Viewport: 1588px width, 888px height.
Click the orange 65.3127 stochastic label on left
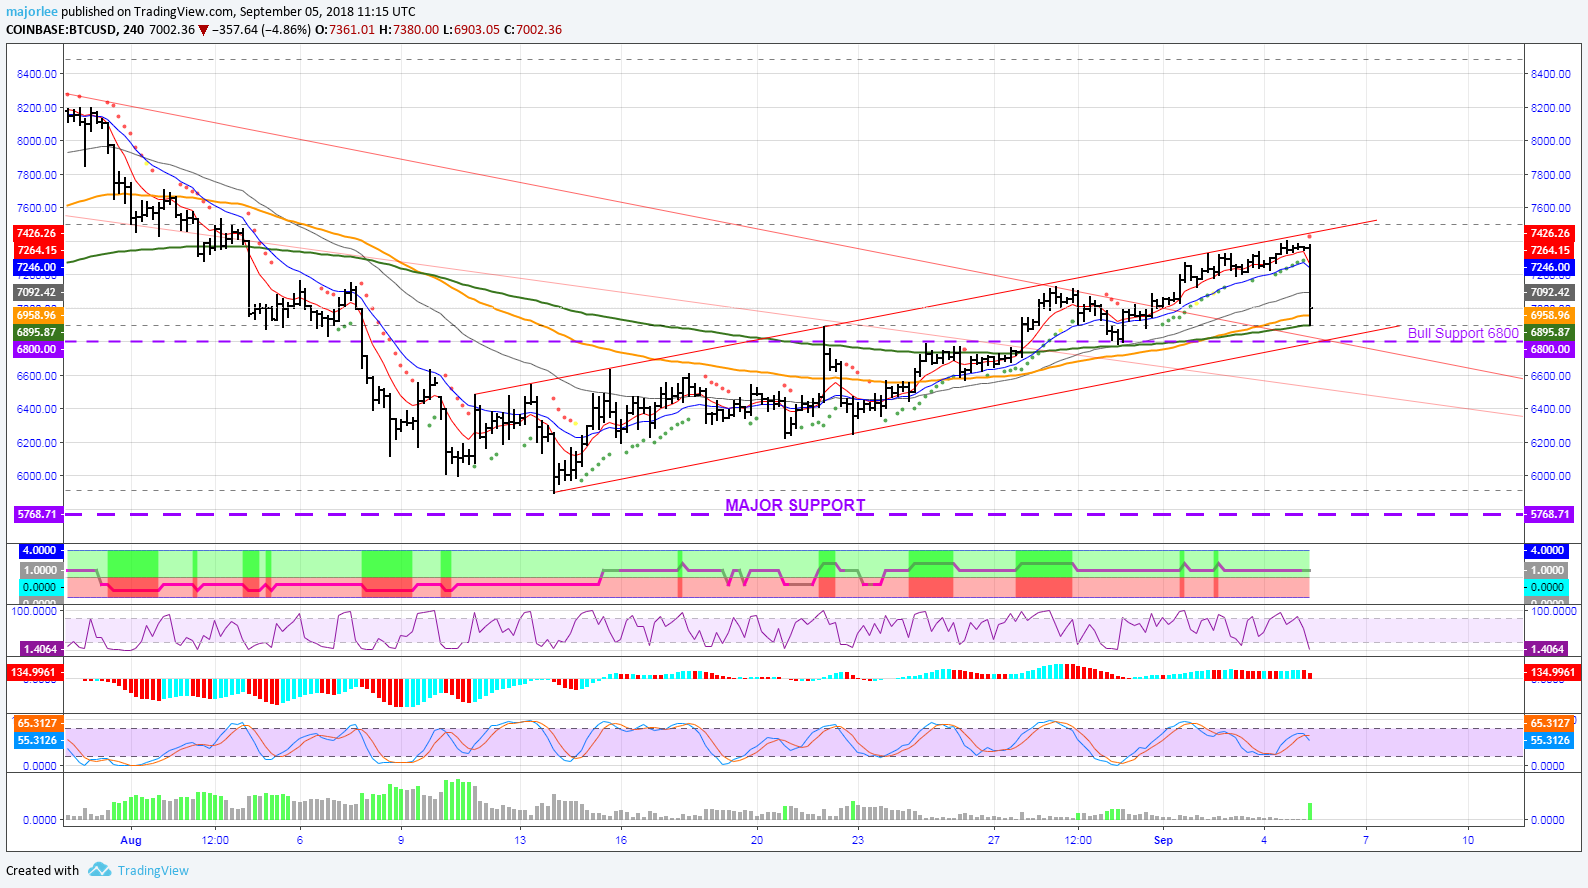(x=38, y=723)
